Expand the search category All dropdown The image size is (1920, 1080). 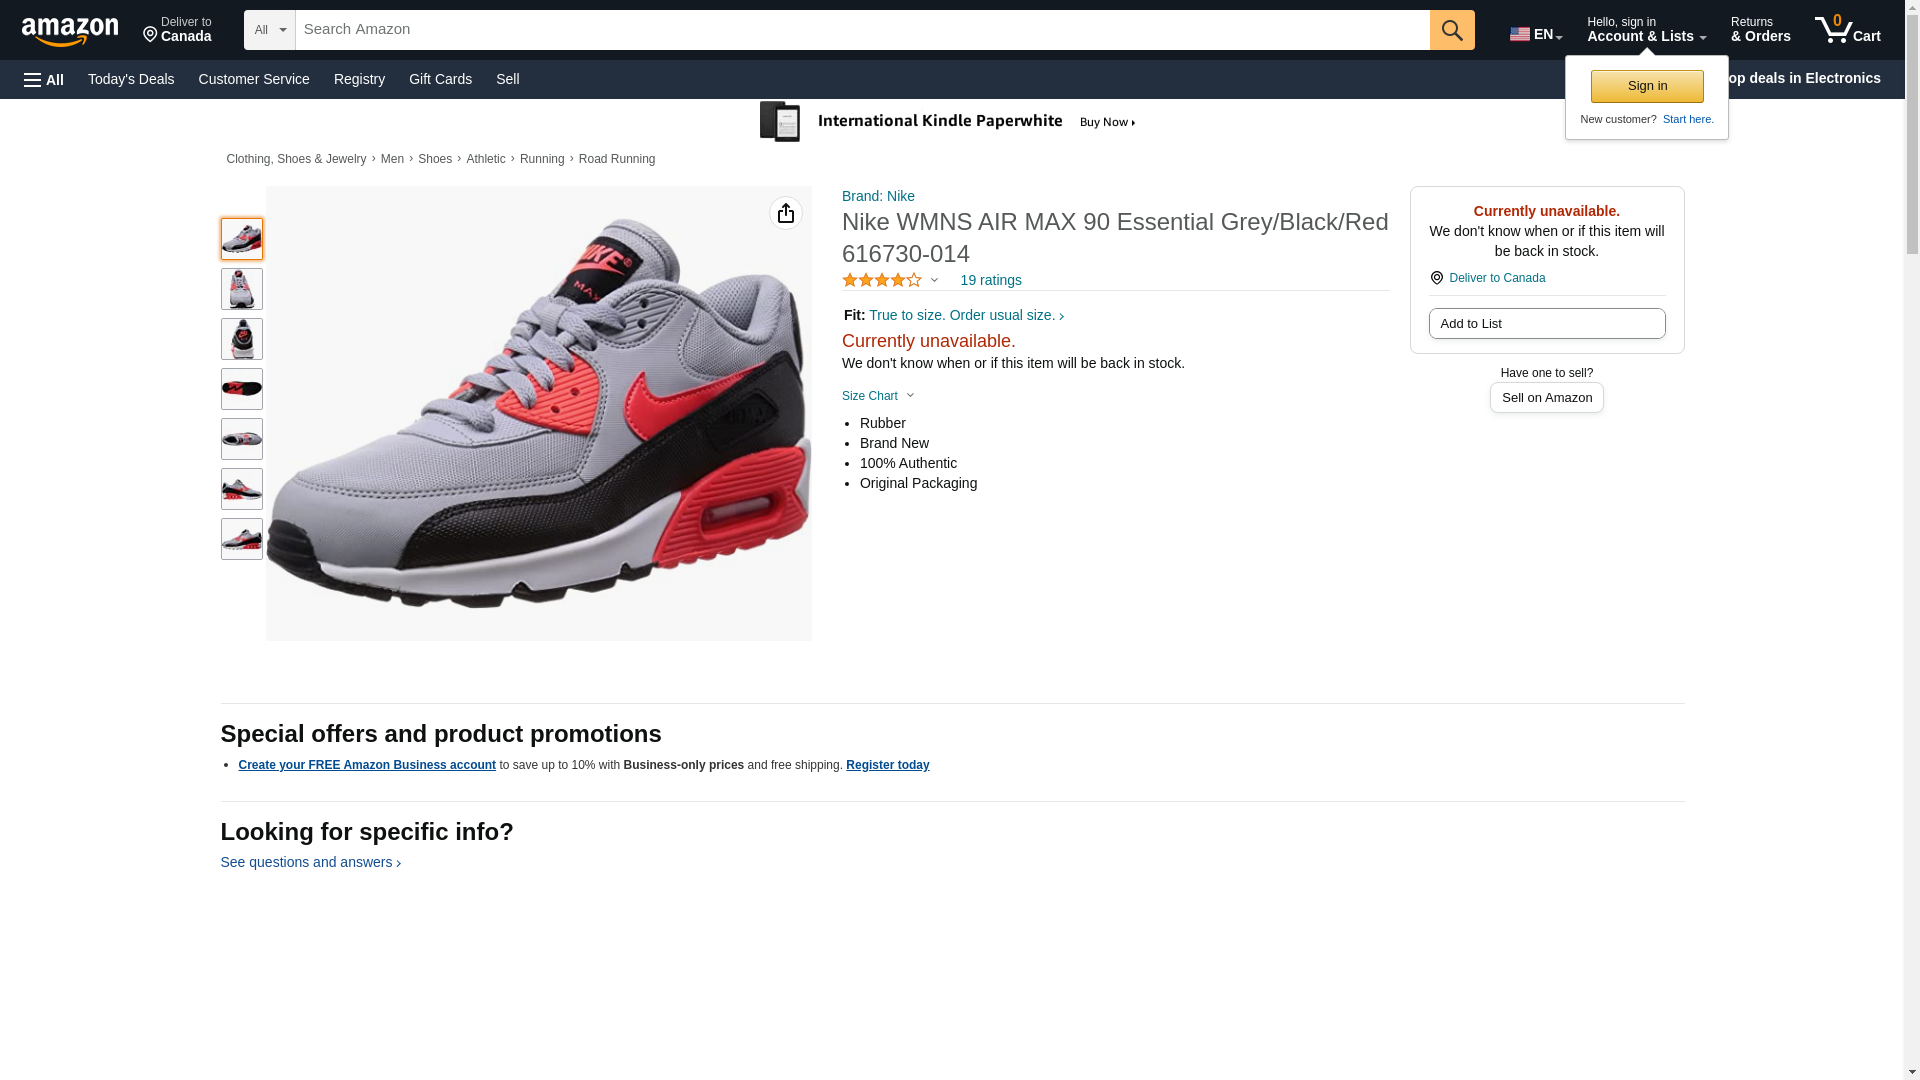[x=269, y=30]
